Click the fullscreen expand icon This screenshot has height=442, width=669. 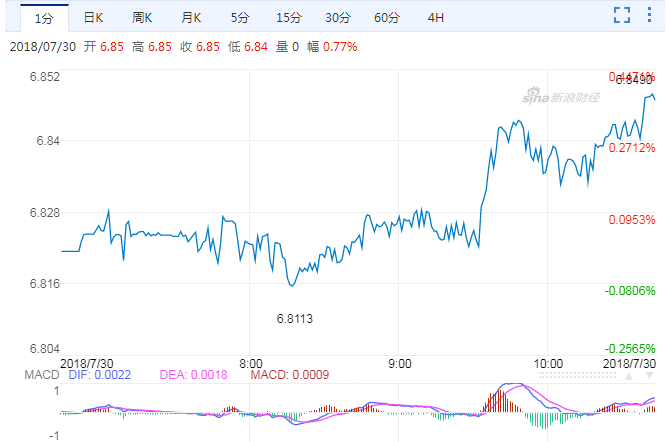point(622,15)
